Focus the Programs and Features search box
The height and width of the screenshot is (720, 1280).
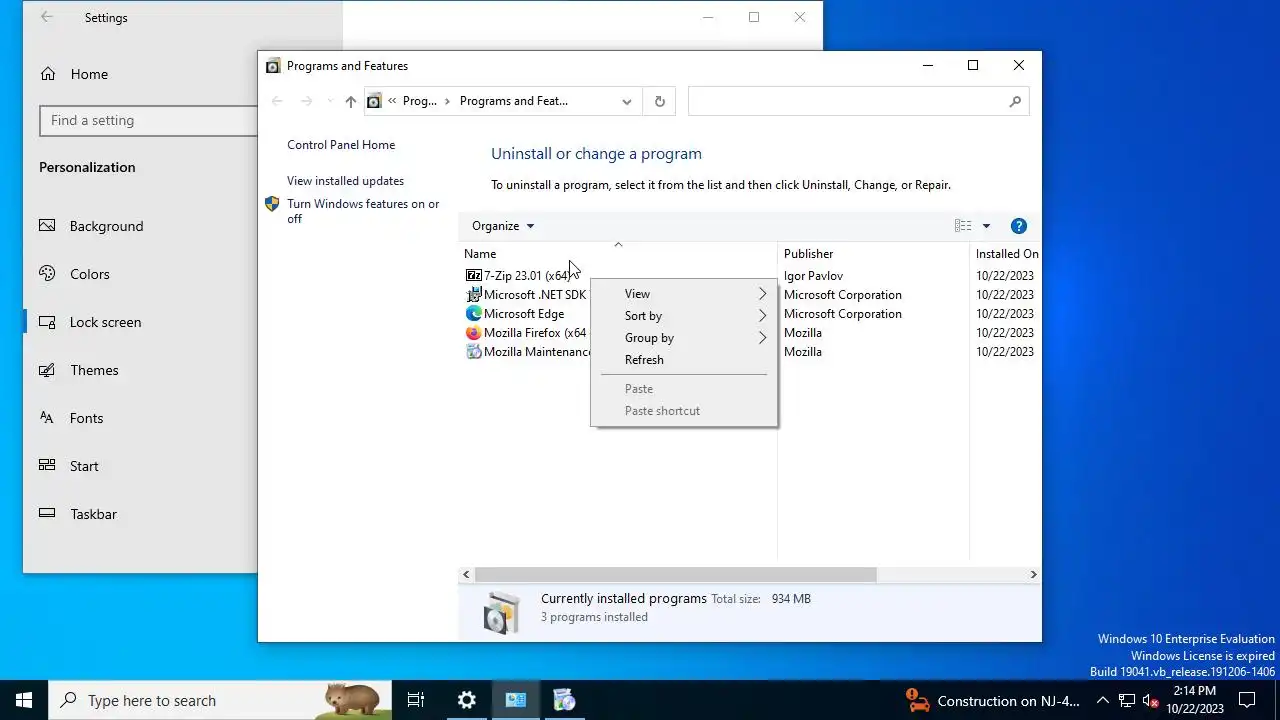pos(858,101)
